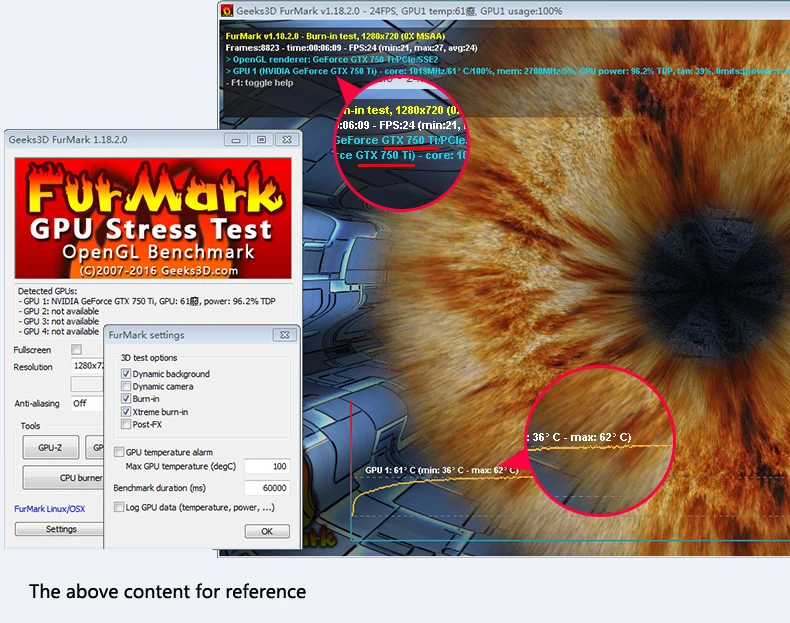Click the OpenGL renderer overlay line

point(332,59)
